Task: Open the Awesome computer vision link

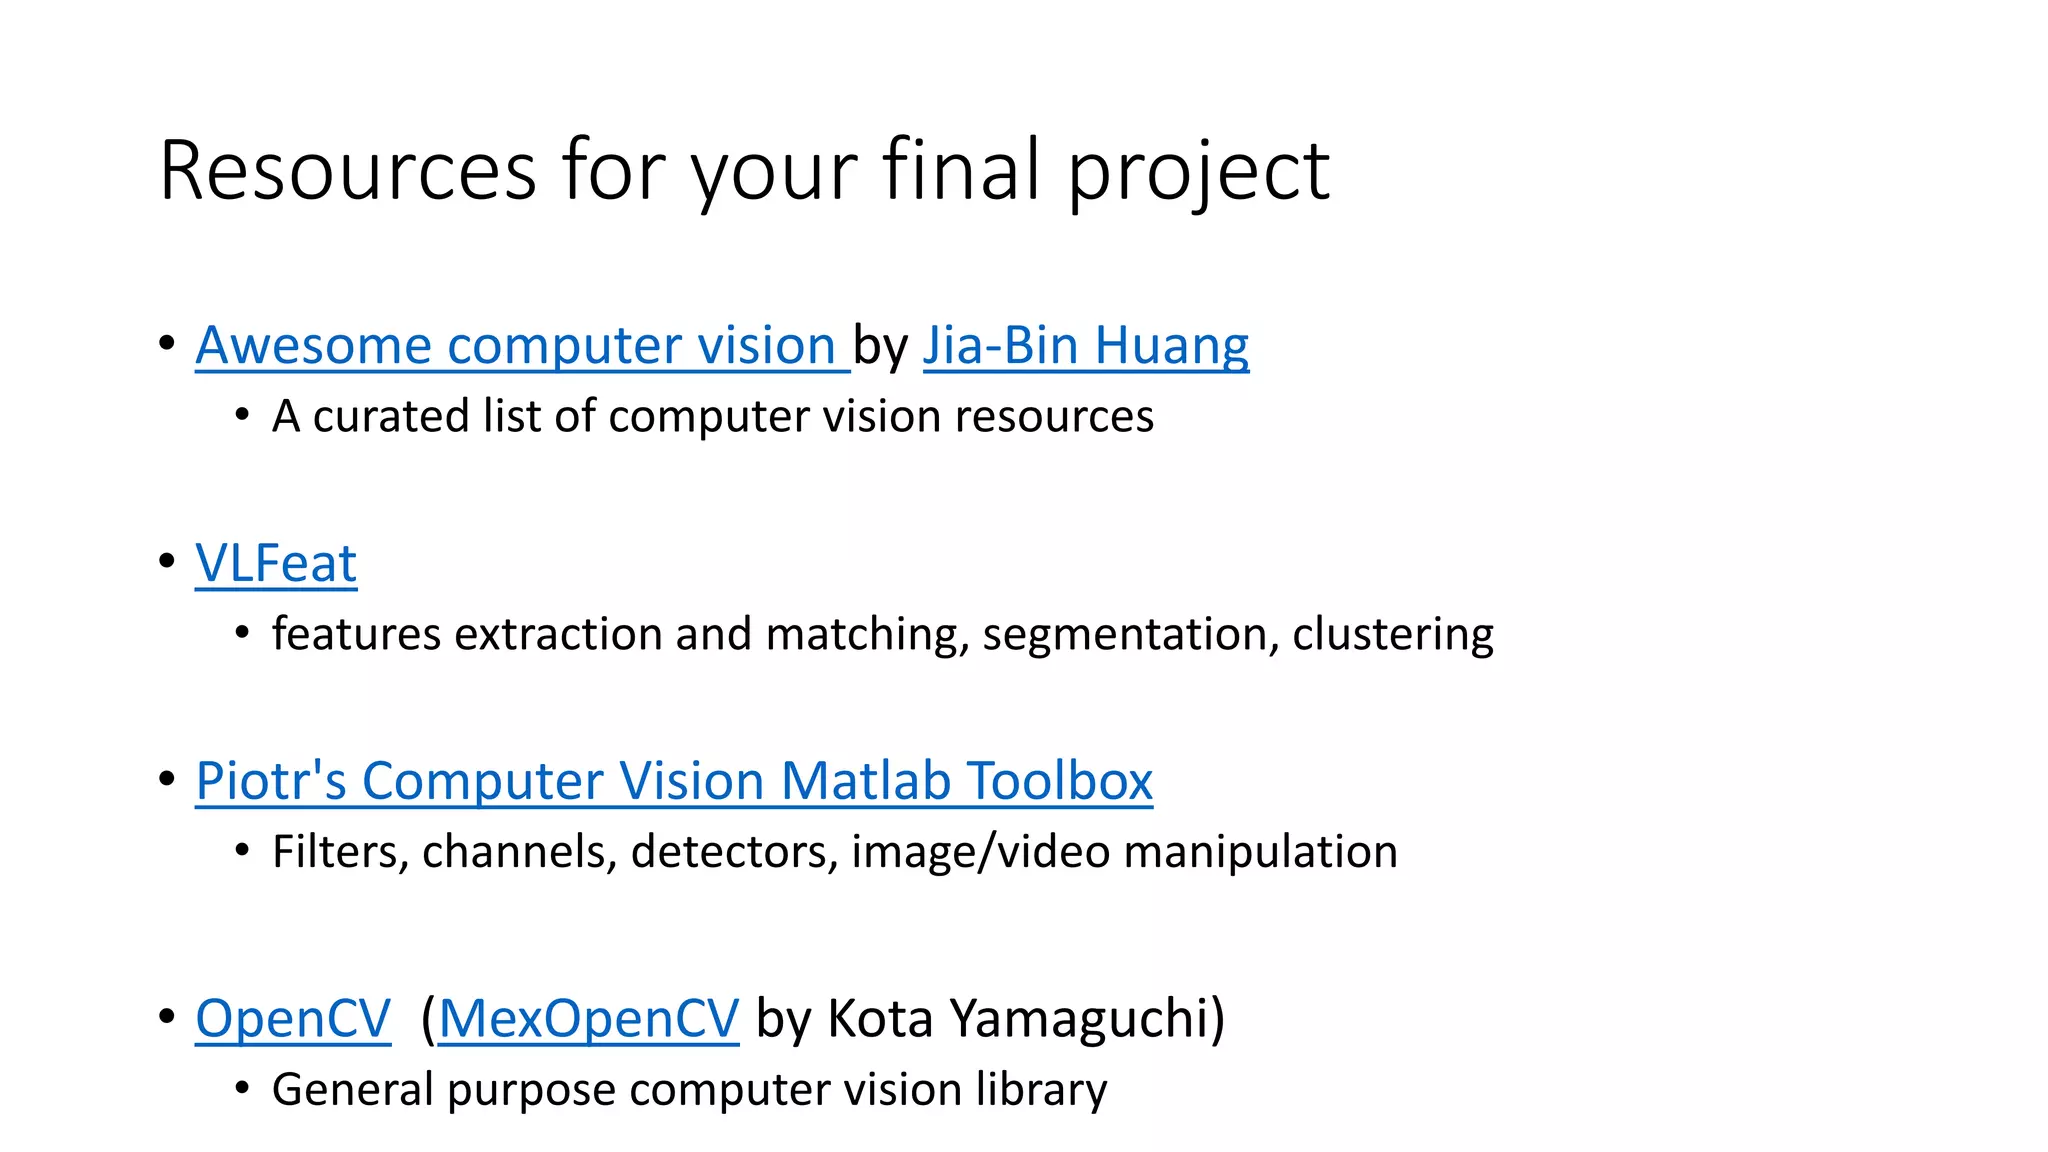Action: [522, 345]
